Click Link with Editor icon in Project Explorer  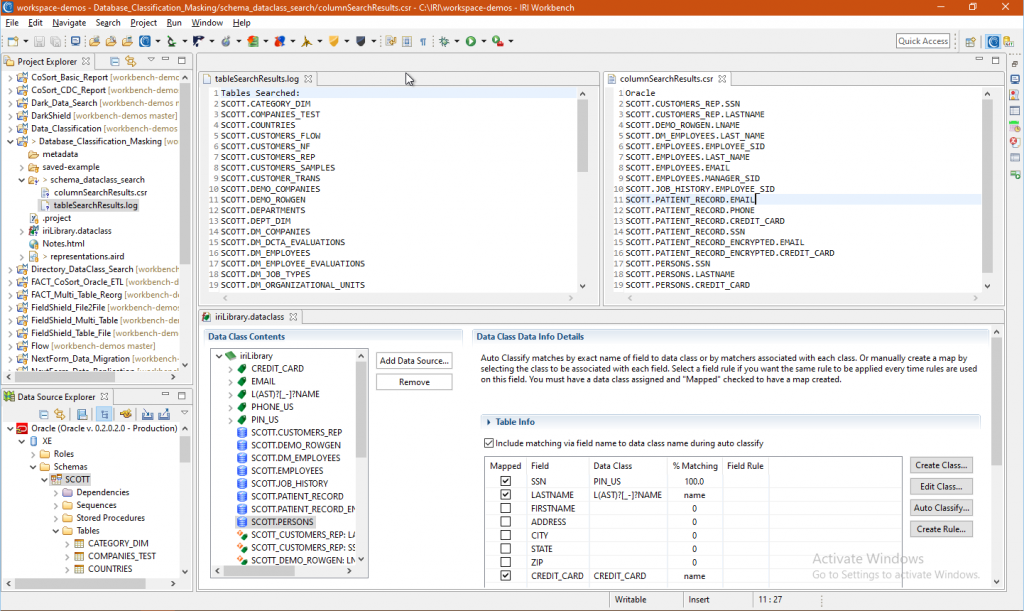131,61
